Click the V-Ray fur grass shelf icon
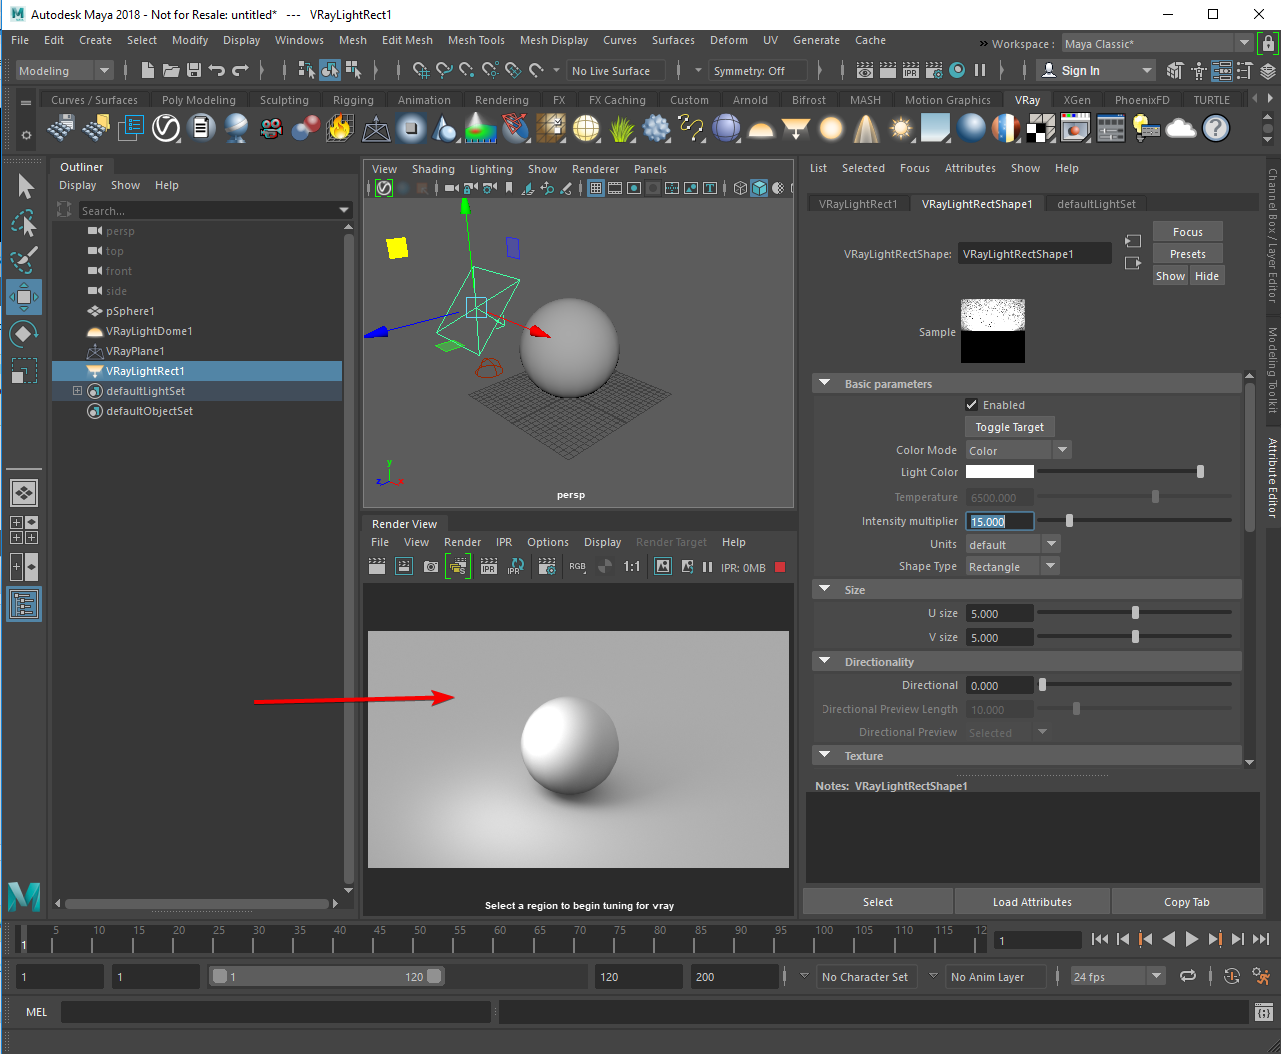Image resolution: width=1281 pixels, height=1054 pixels. tap(621, 129)
